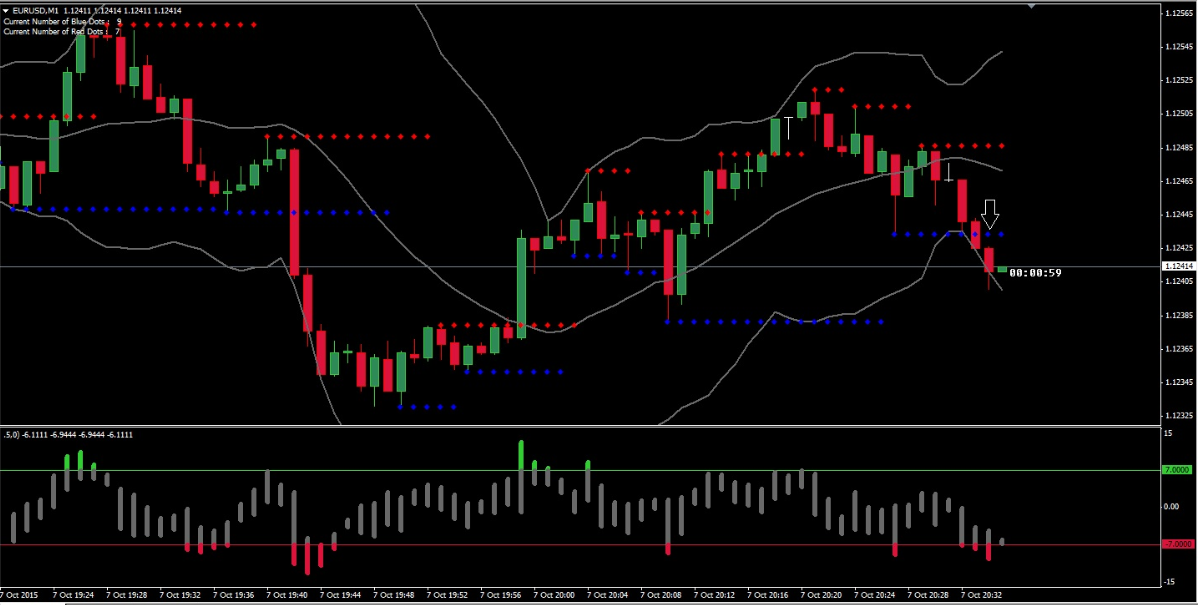The image size is (1198, 605).
Task: Click the 1.12345 price scale label
Action: 1179,383
